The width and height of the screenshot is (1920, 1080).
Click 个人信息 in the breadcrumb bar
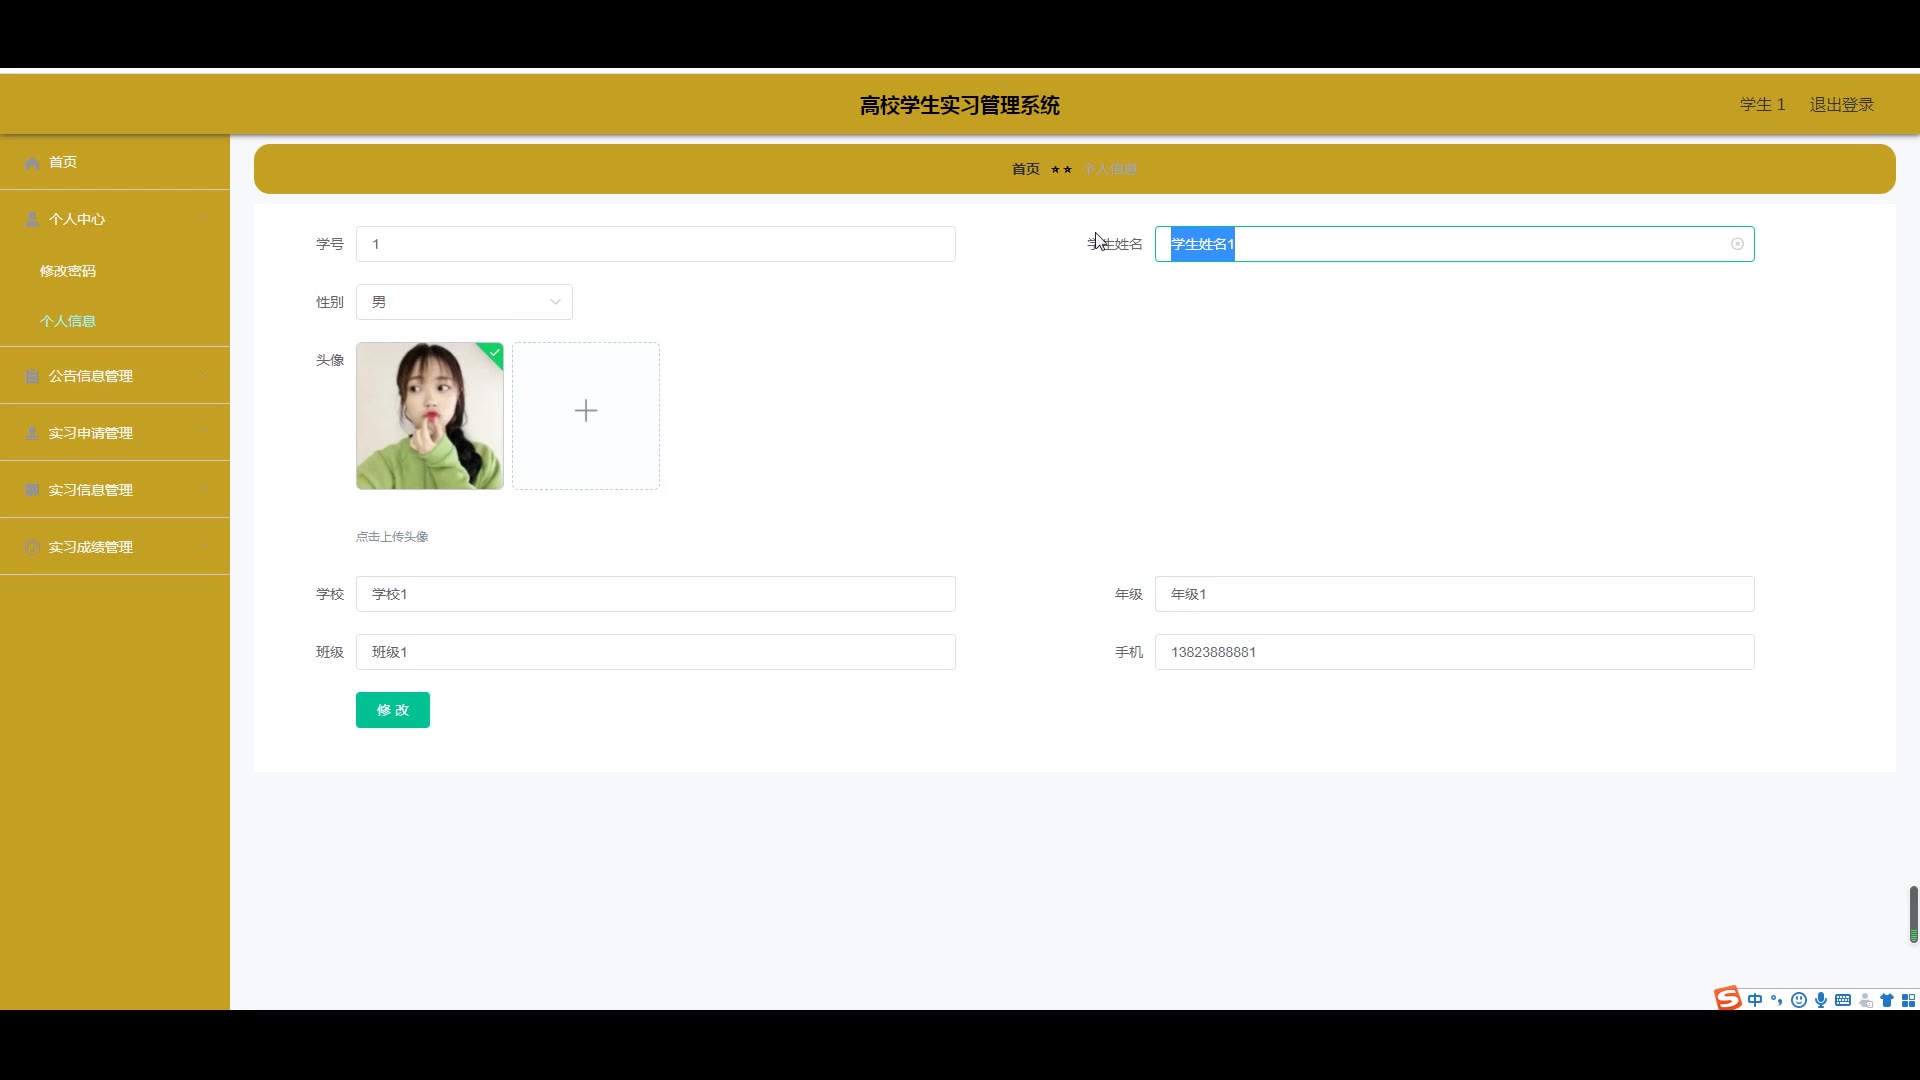(1110, 169)
